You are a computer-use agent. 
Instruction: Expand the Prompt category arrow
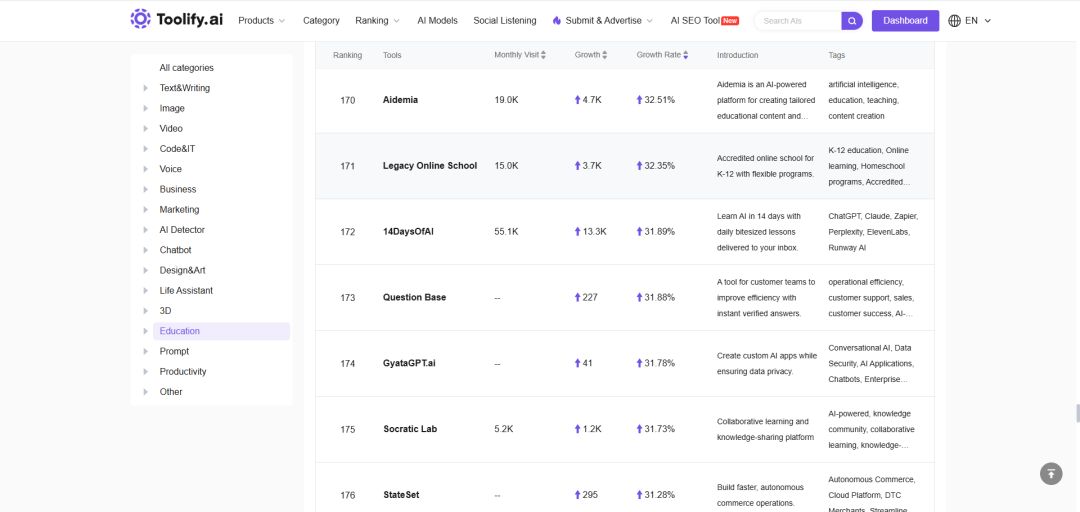point(145,351)
